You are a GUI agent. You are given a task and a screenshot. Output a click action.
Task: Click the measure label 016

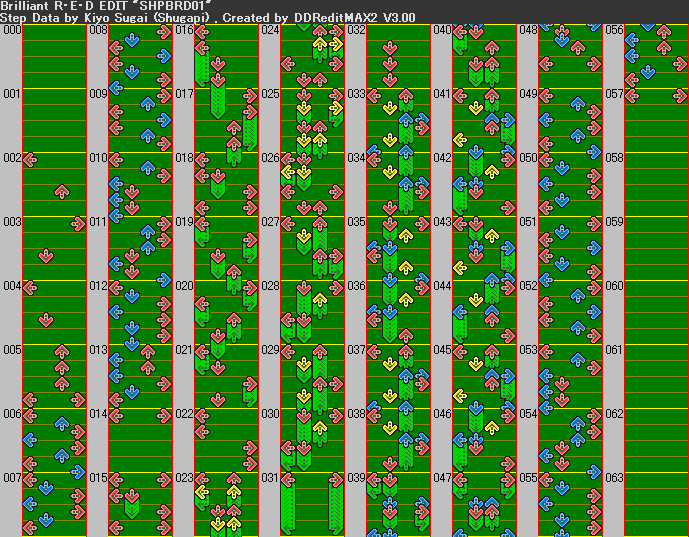184,30
